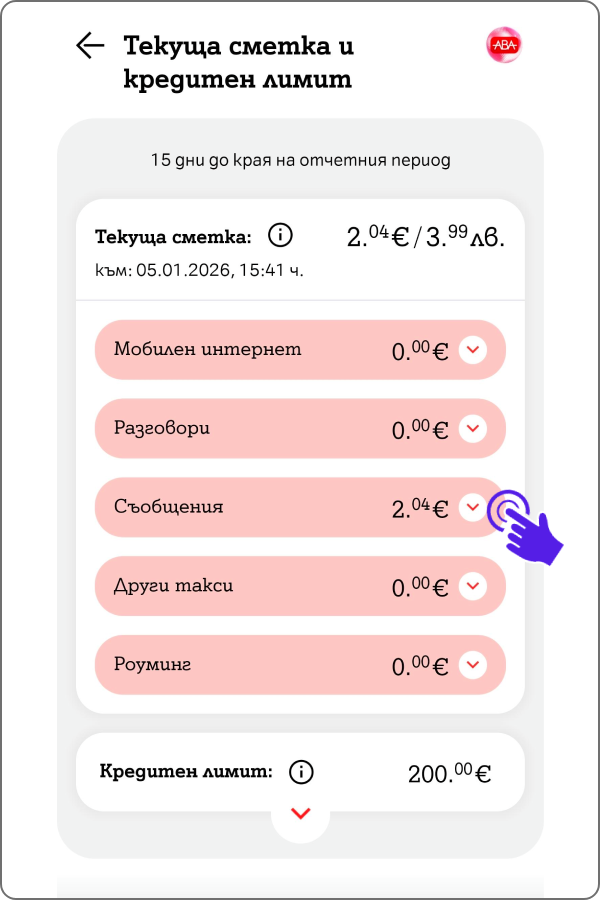Expand the Други такси dropdown arrow

[x=473, y=586]
